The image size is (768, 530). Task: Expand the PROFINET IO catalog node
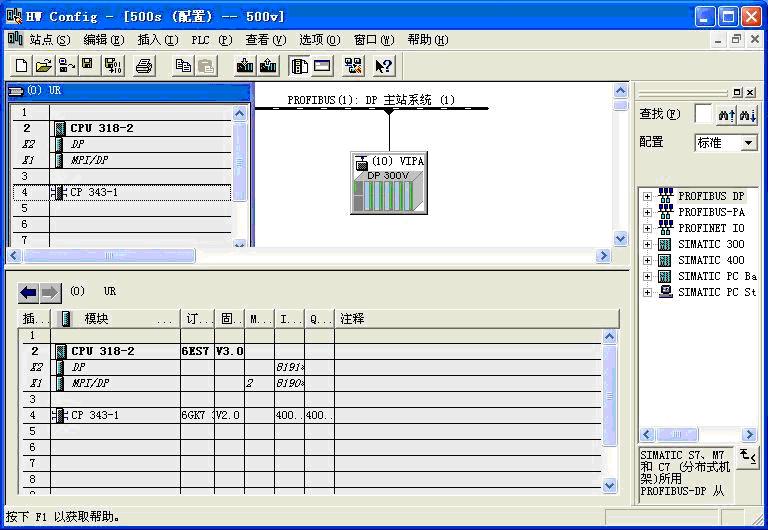(647, 229)
